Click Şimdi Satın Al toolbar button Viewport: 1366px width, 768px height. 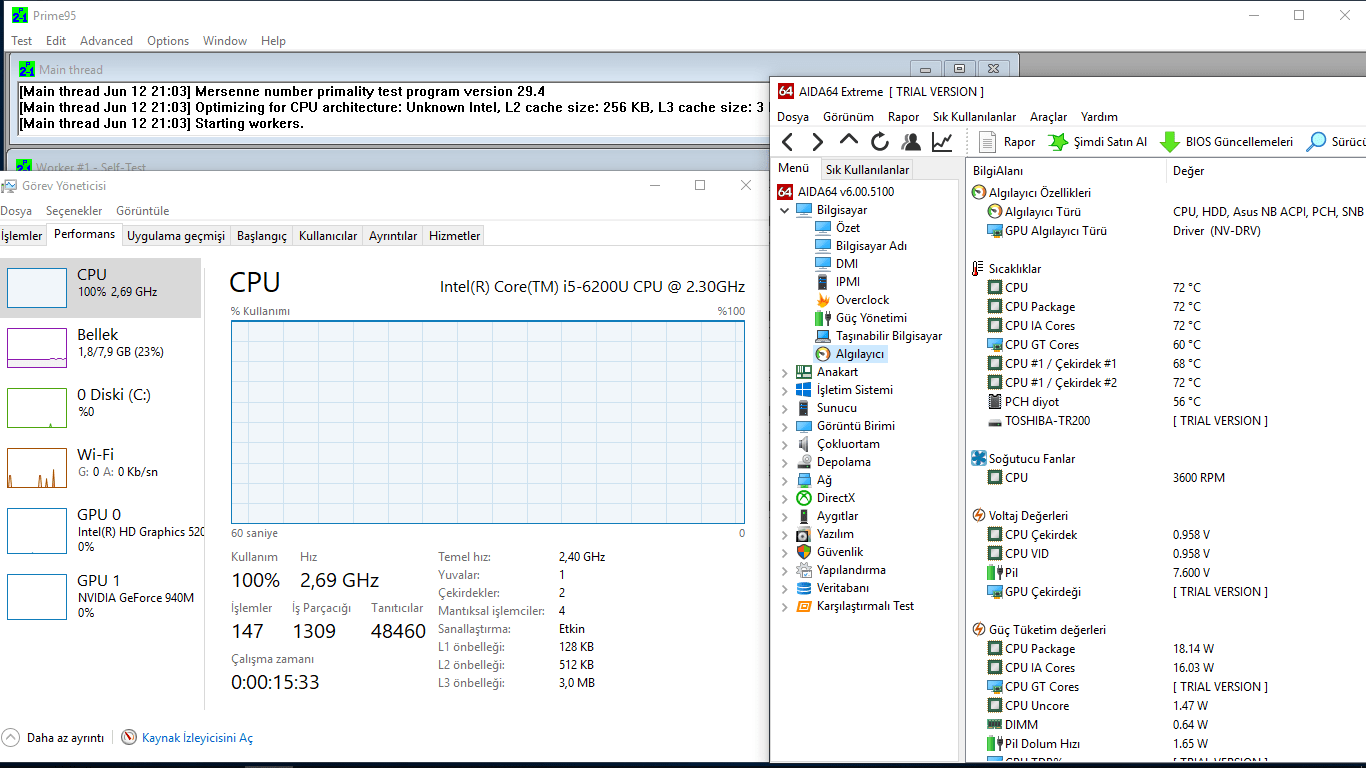coord(1098,142)
